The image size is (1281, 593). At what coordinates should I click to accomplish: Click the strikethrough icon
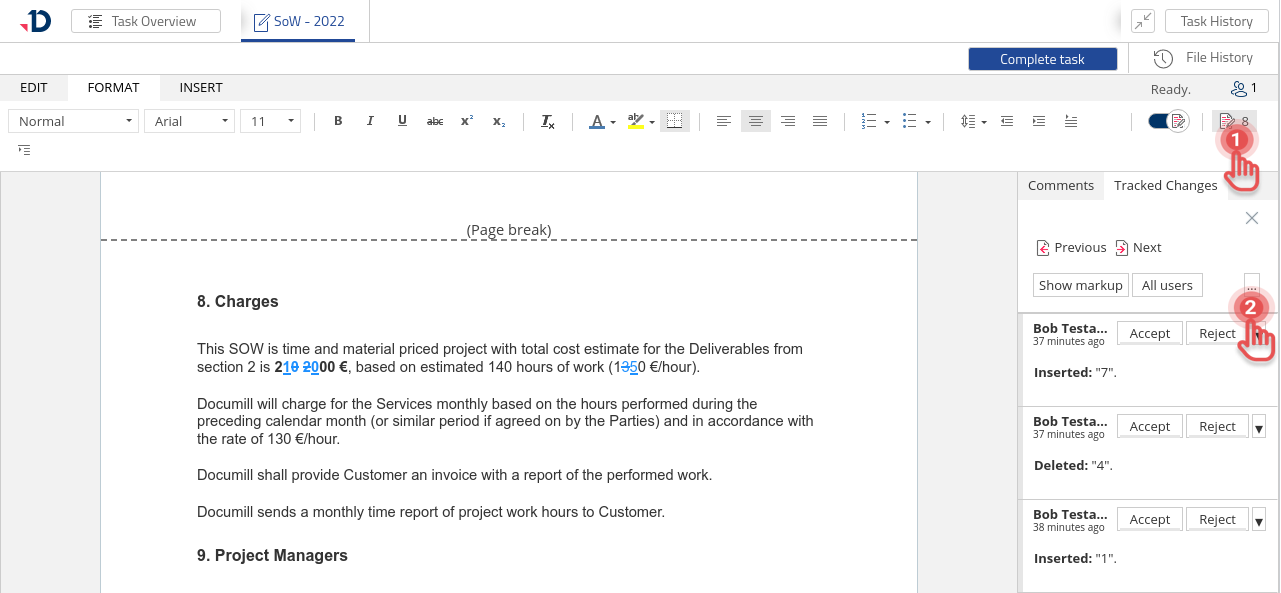(x=435, y=121)
